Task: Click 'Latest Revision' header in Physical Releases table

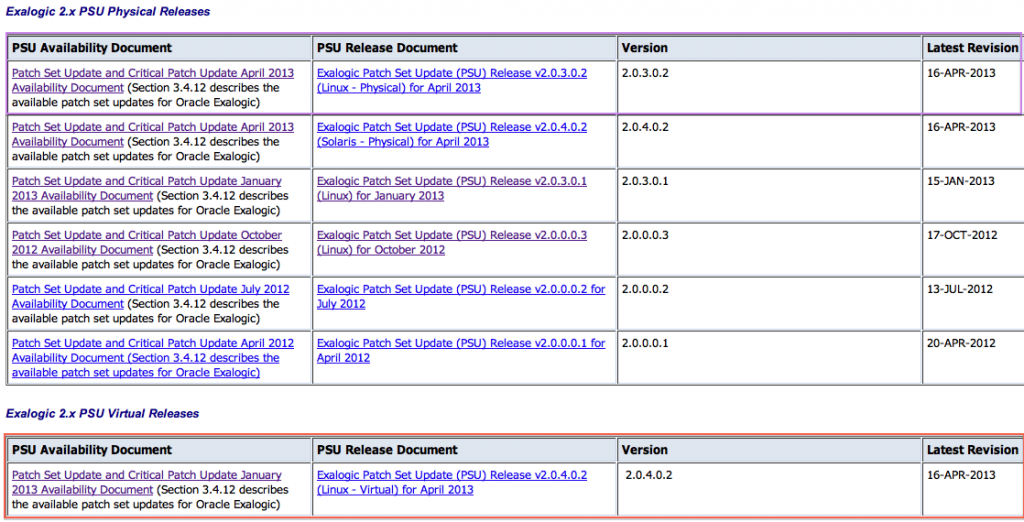Action: (x=972, y=48)
